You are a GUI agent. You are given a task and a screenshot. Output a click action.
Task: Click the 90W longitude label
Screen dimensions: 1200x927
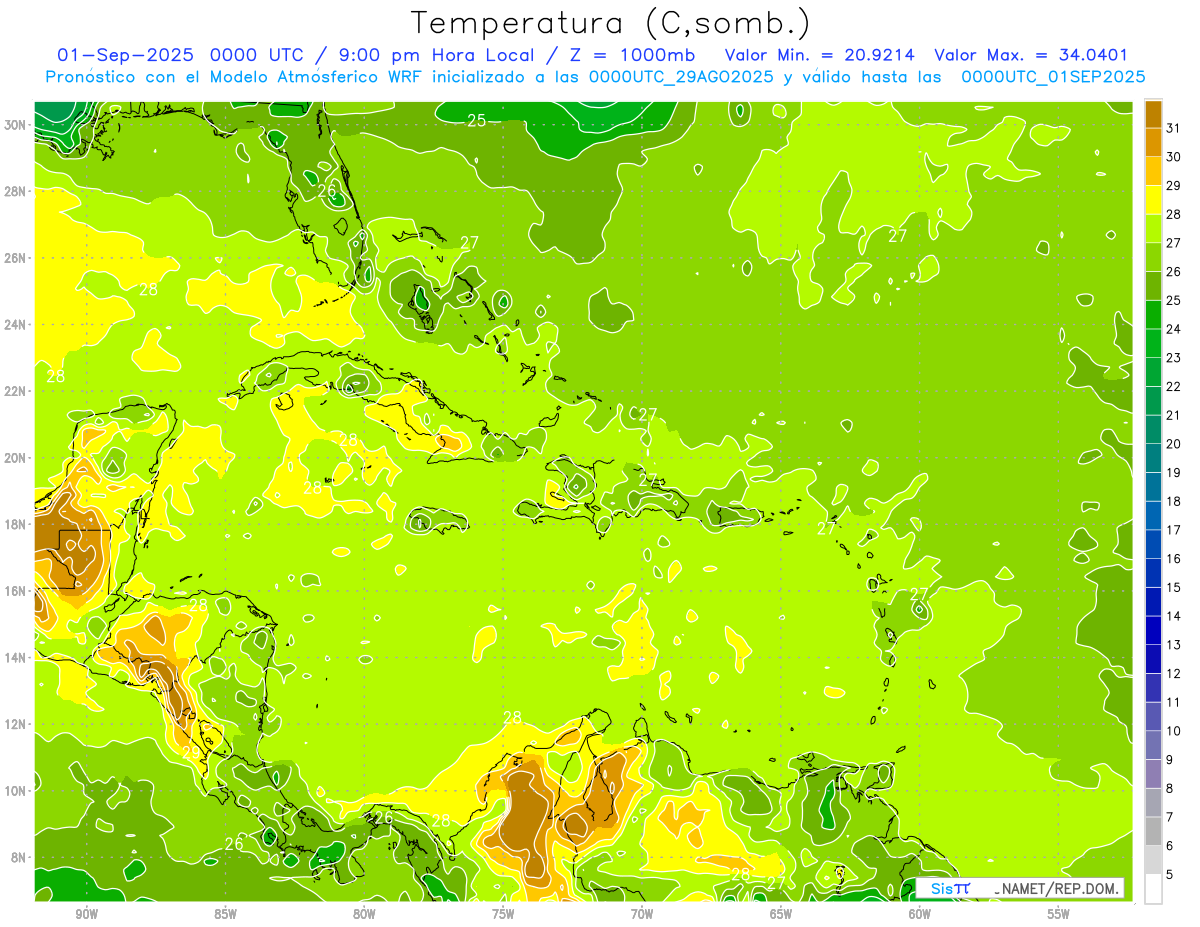[87, 914]
